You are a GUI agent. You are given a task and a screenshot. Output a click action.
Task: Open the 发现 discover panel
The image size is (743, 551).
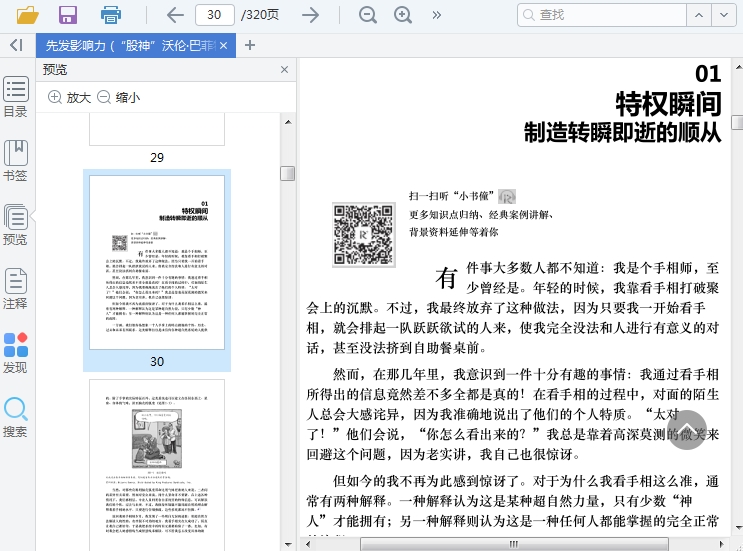(x=16, y=353)
